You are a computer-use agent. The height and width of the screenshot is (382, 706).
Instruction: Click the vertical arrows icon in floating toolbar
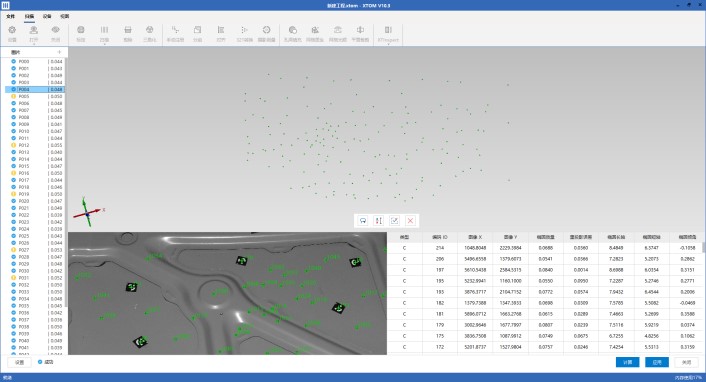pos(379,220)
